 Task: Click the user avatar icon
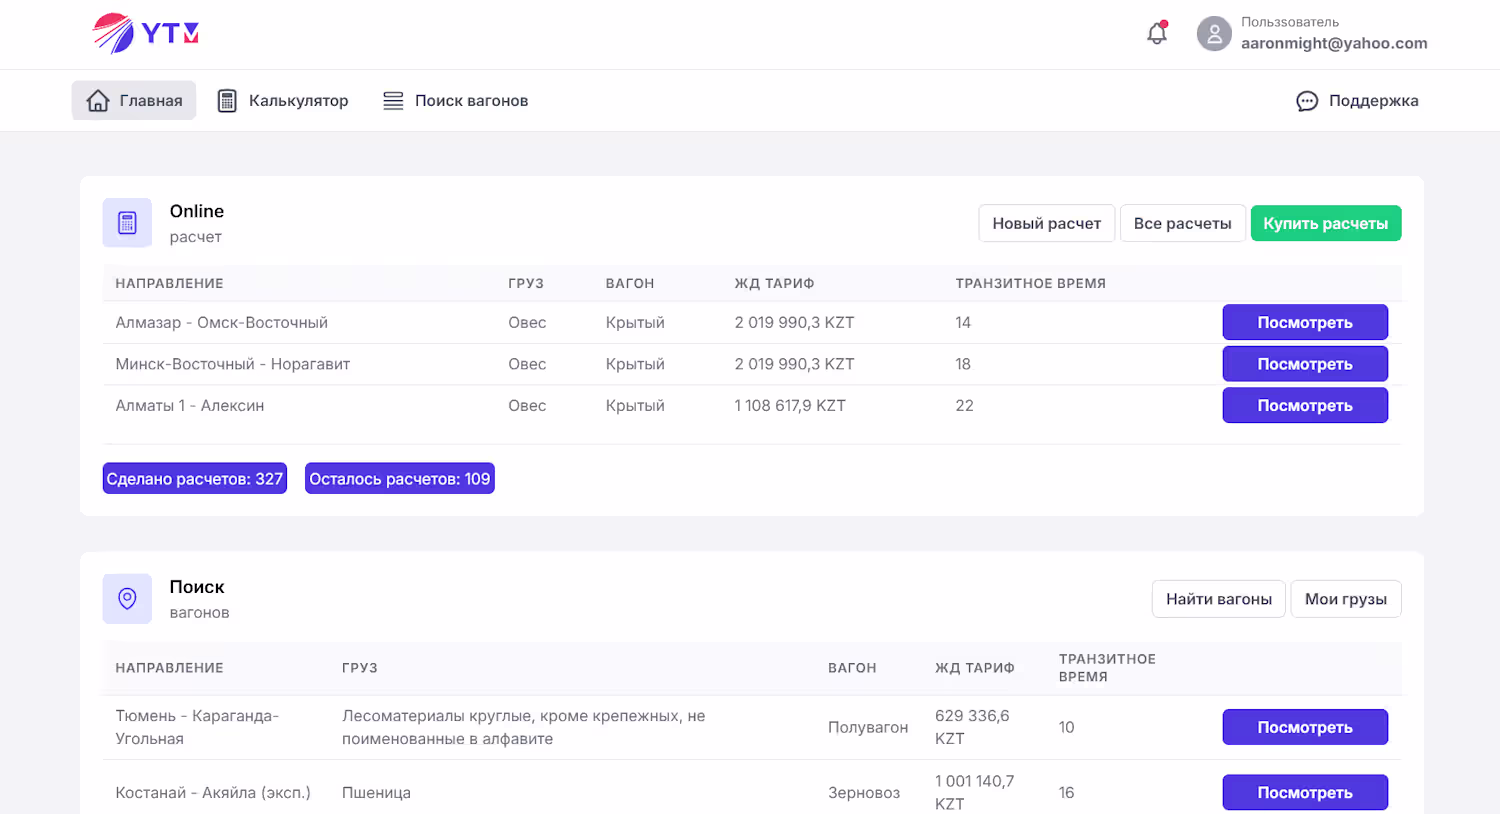(x=1214, y=34)
